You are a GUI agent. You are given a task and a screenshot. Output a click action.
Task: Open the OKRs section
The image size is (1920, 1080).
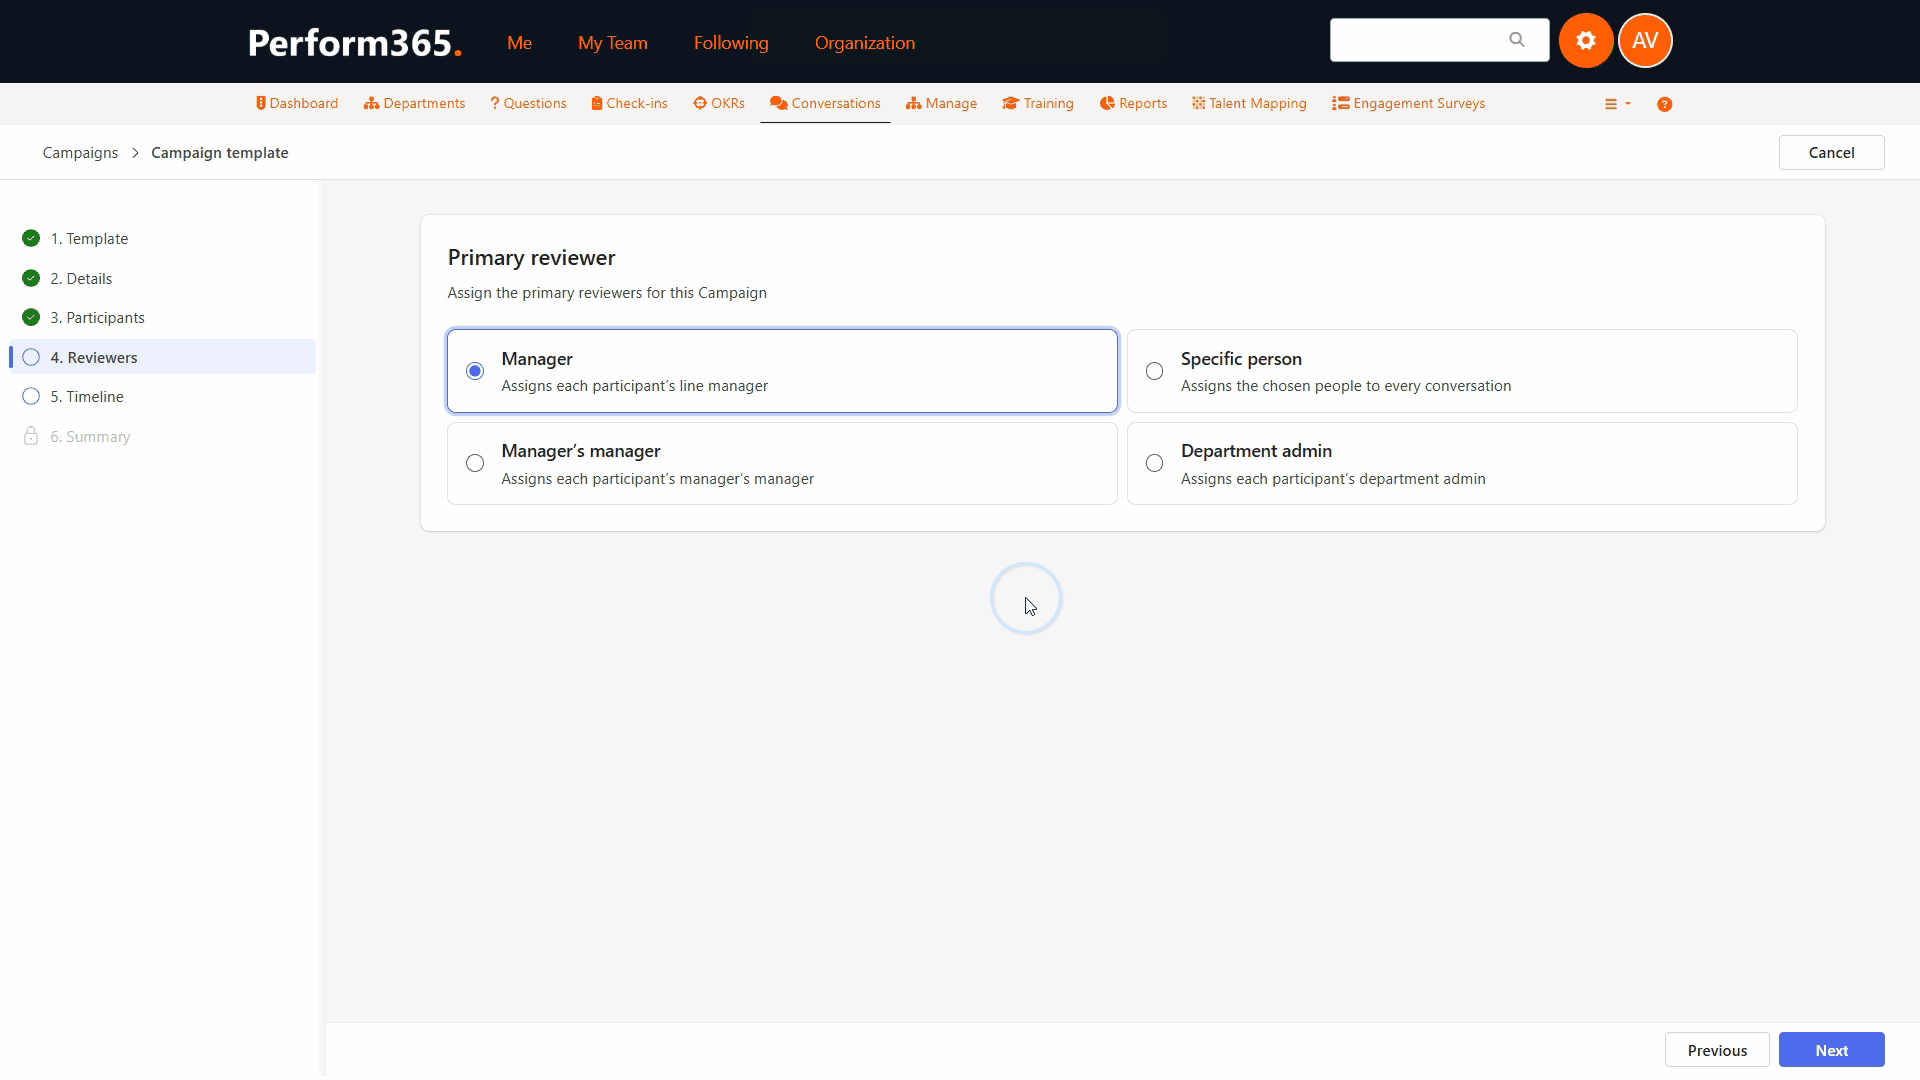pyautogui.click(x=719, y=104)
